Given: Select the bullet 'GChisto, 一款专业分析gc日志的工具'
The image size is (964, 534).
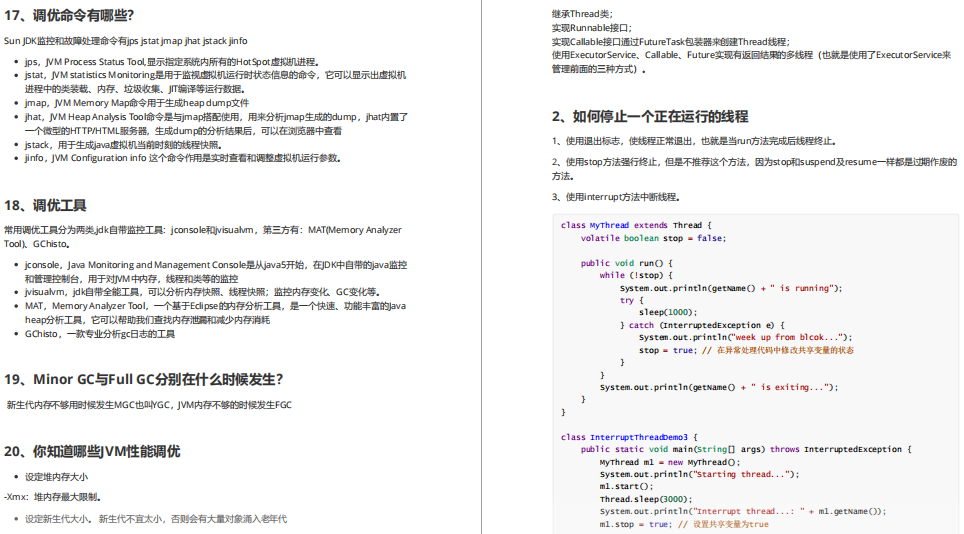Looking at the screenshot, I should pyautogui.click(x=100, y=334).
